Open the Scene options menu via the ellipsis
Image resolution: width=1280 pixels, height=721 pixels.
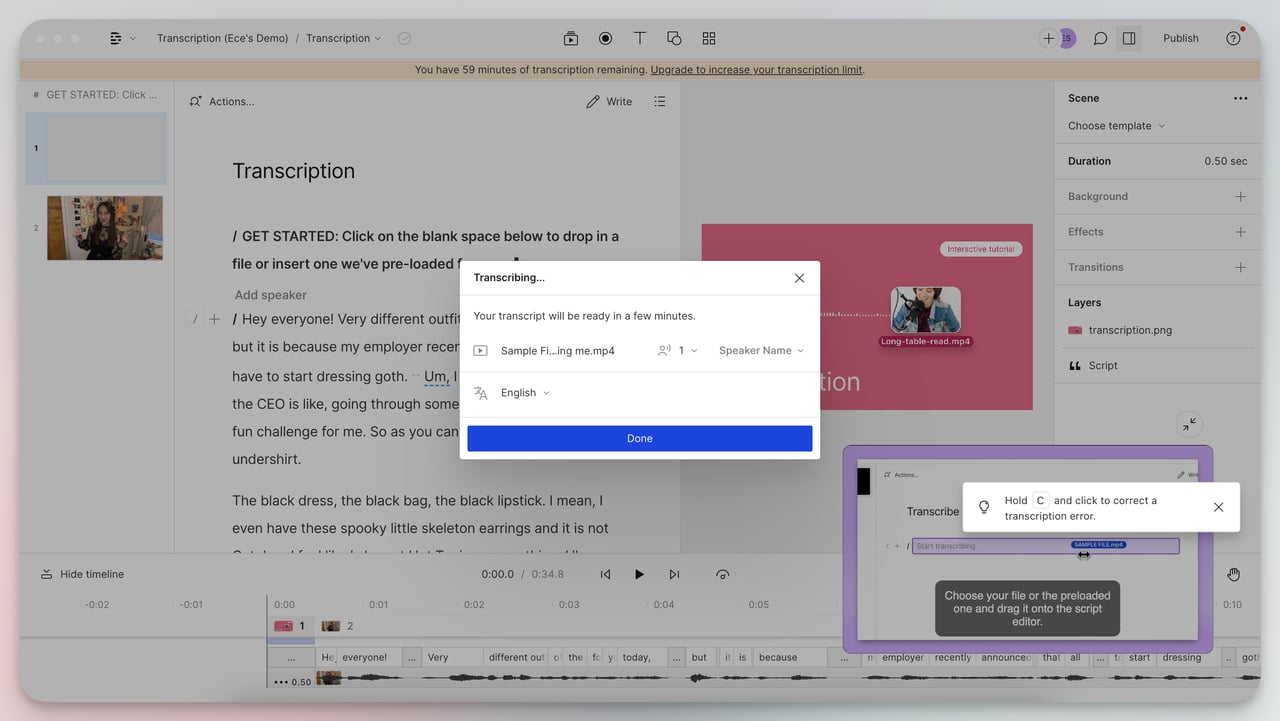tap(1240, 98)
